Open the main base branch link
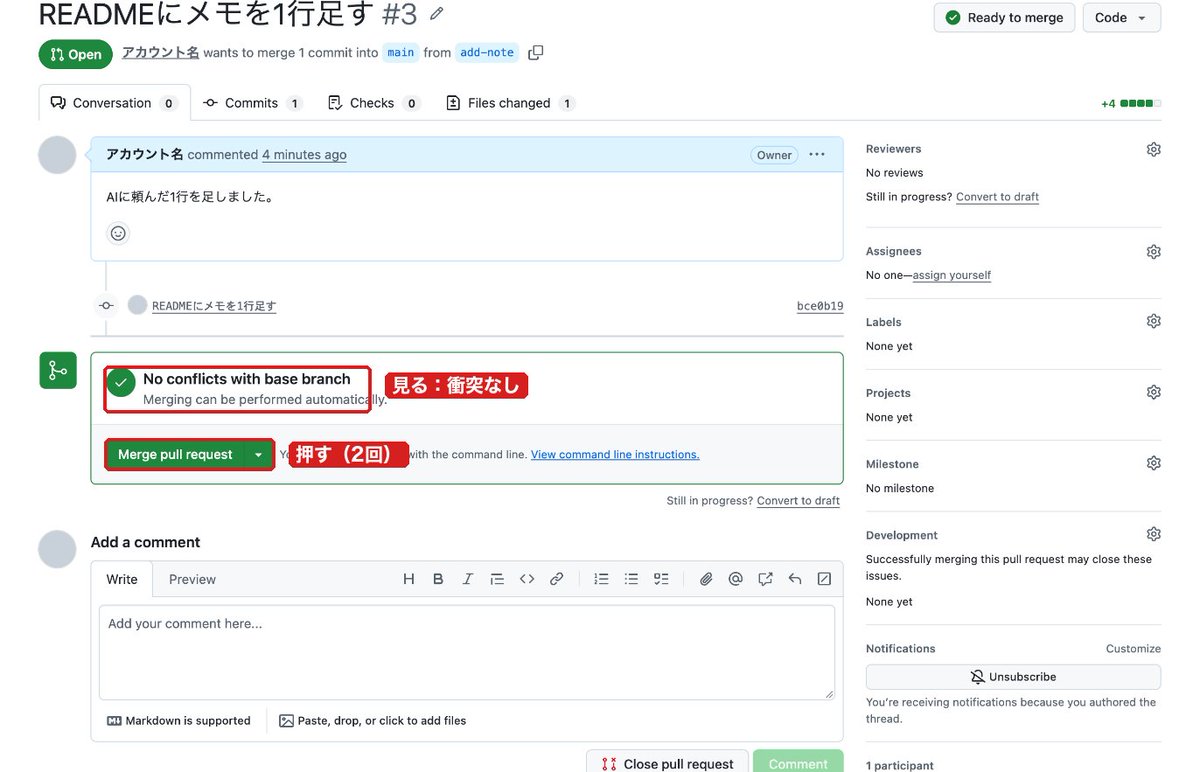Image resolution: width=1200 pixels, height=772 pixels. click(x=400, y=53)
